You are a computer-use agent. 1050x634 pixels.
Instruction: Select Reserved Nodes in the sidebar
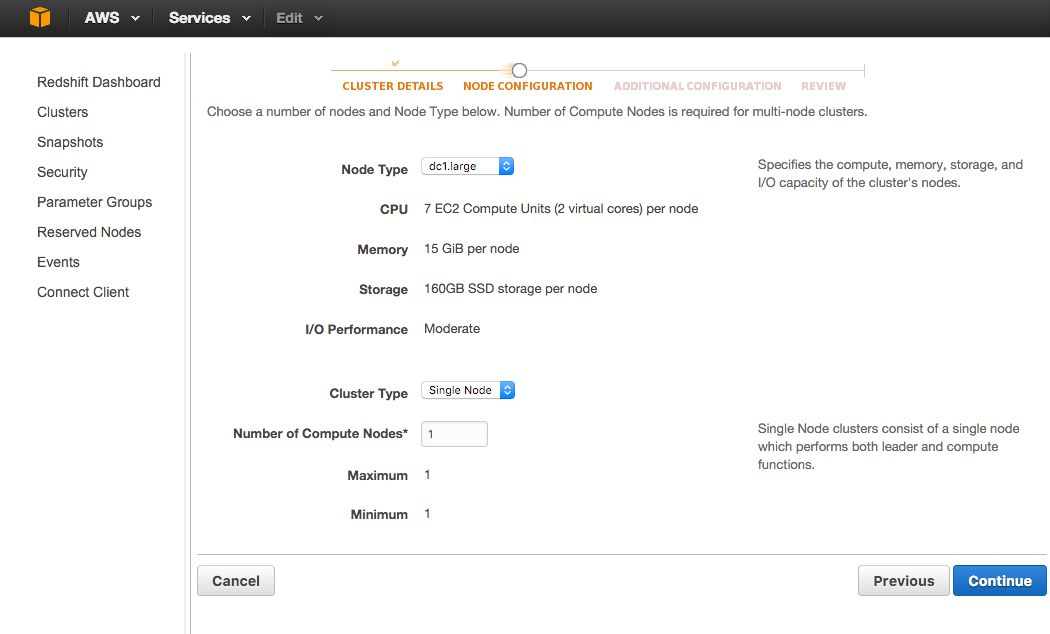coord(89,232)
